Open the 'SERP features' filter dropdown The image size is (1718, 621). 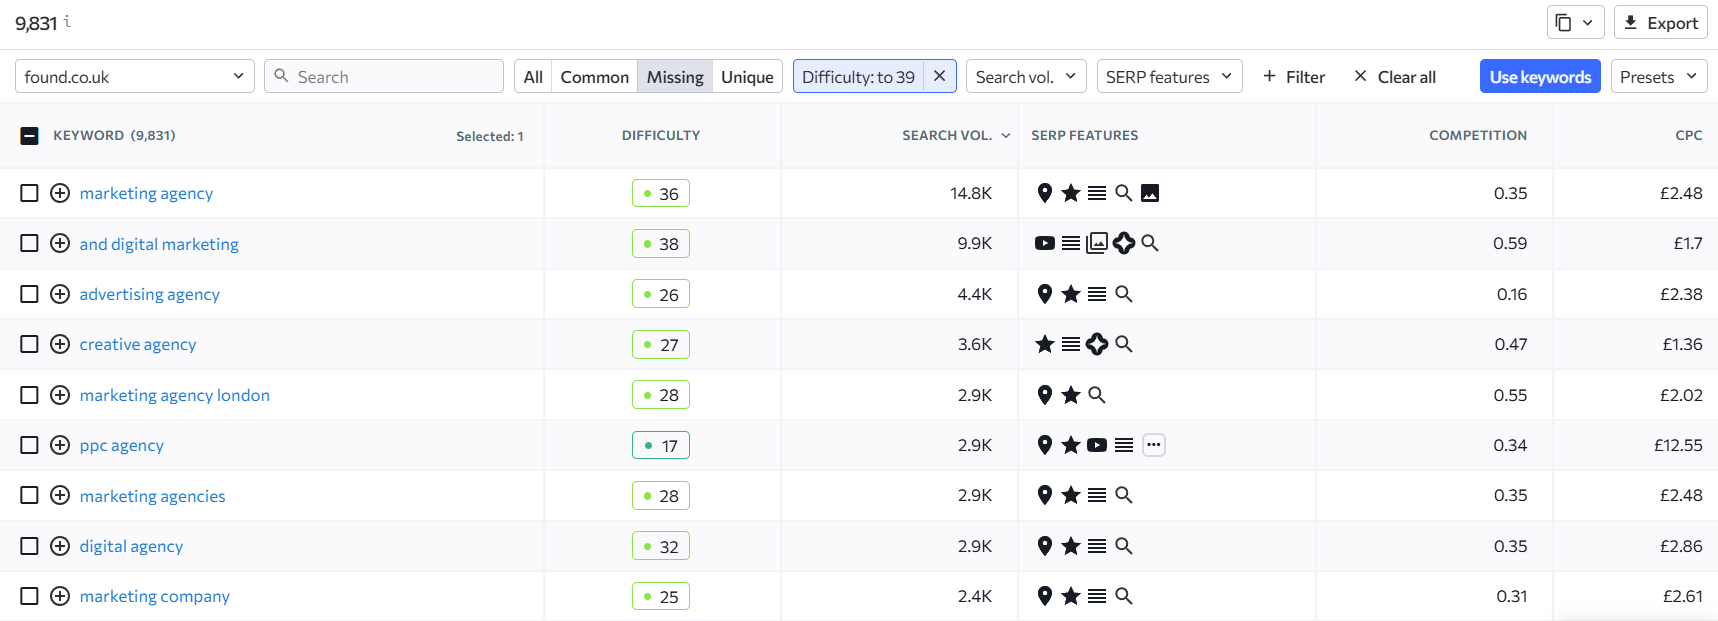[x=1168, y=77]
